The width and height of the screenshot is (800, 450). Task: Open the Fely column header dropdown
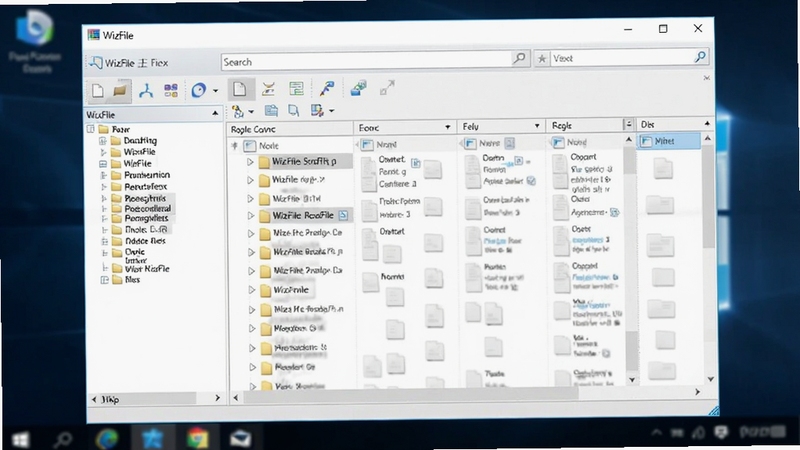click(537, 126)
